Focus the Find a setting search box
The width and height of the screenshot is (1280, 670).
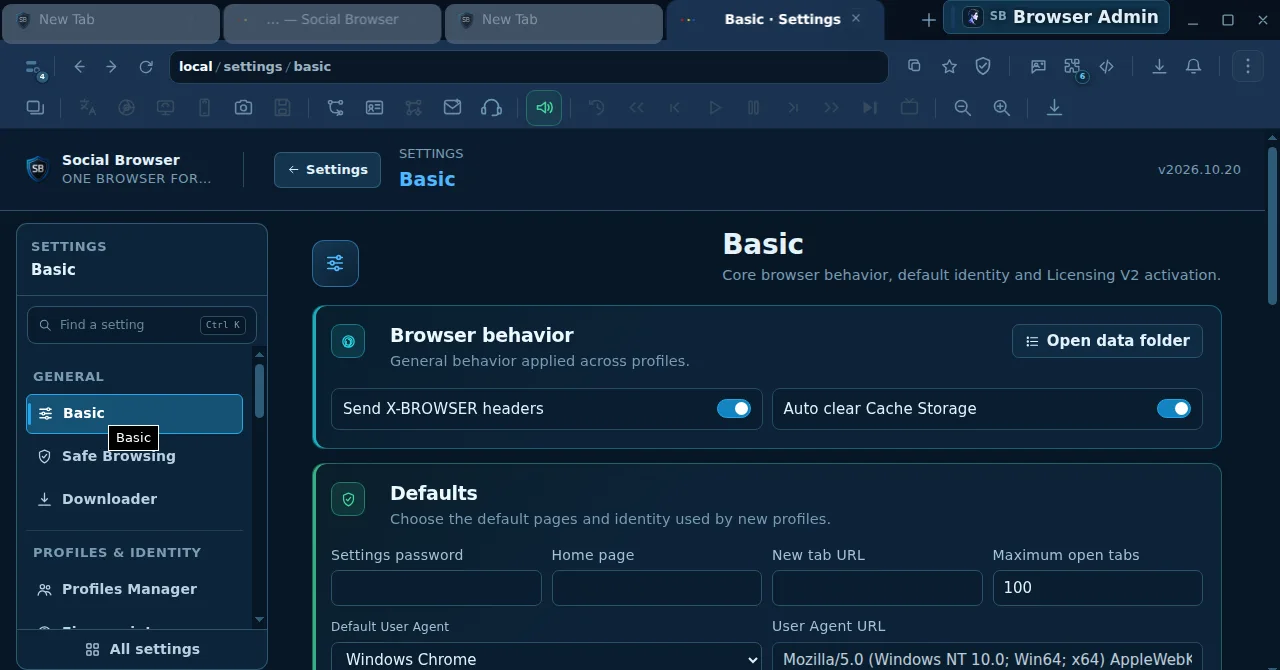click(x=142, y=325)
